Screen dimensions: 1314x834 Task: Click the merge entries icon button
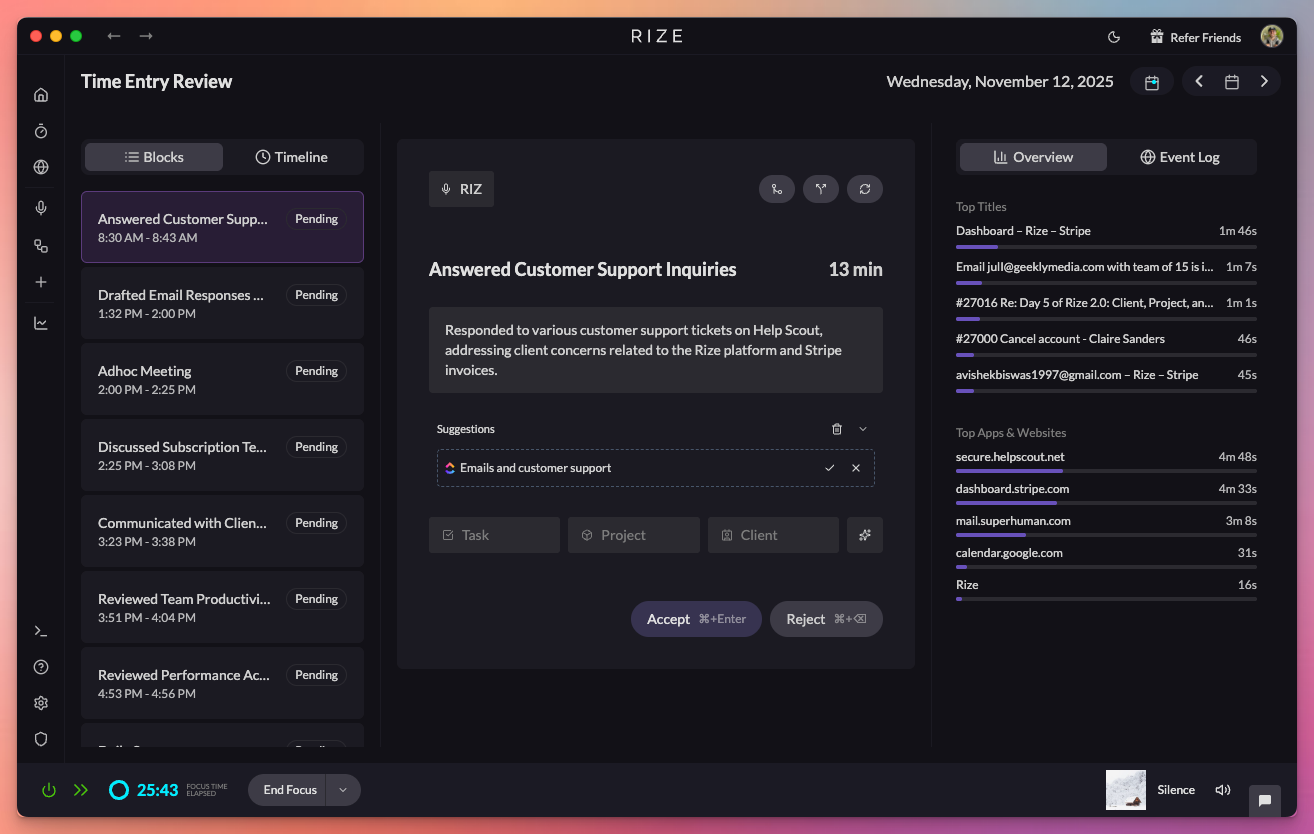click(x=777, y=189)
